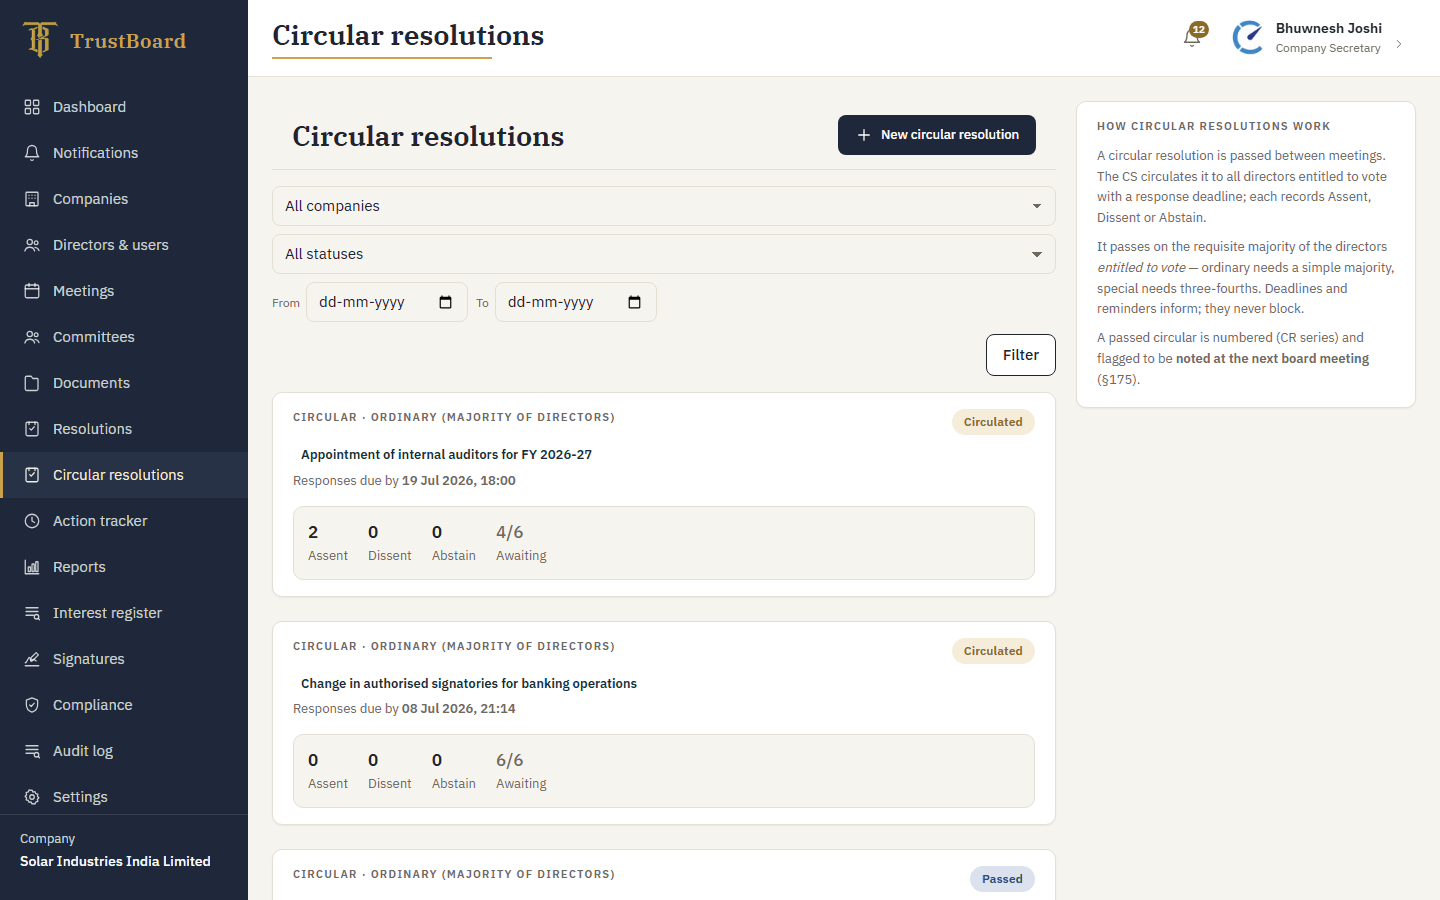Open Appointment of internal auditors for FY 2026-27

pyautogui.click(x=446, y=454)
